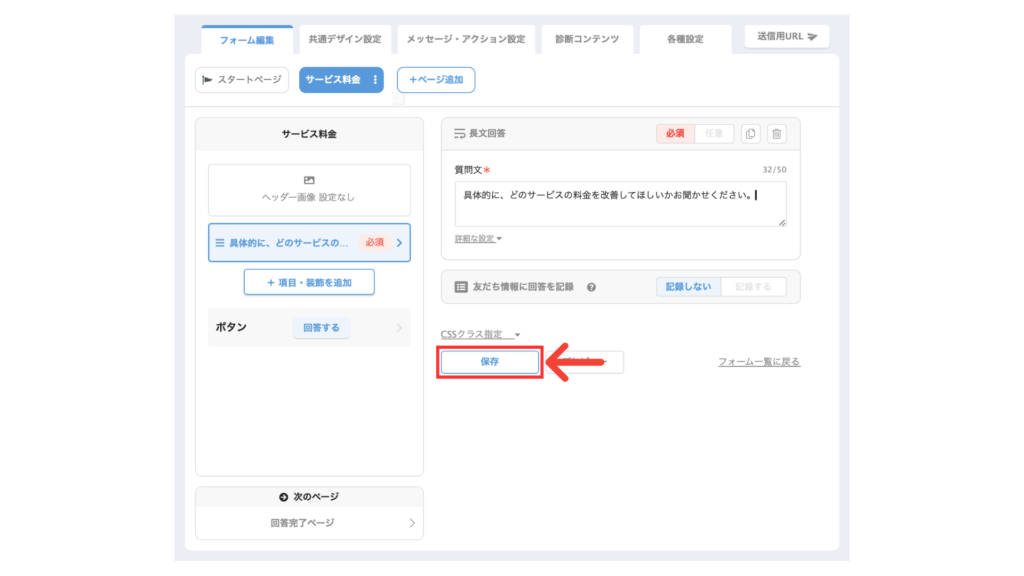Open the メッセージ・アクション設定 tab
Viewport: 1024px width, 576px height.
pyautogui.click(x=465, y=39)
